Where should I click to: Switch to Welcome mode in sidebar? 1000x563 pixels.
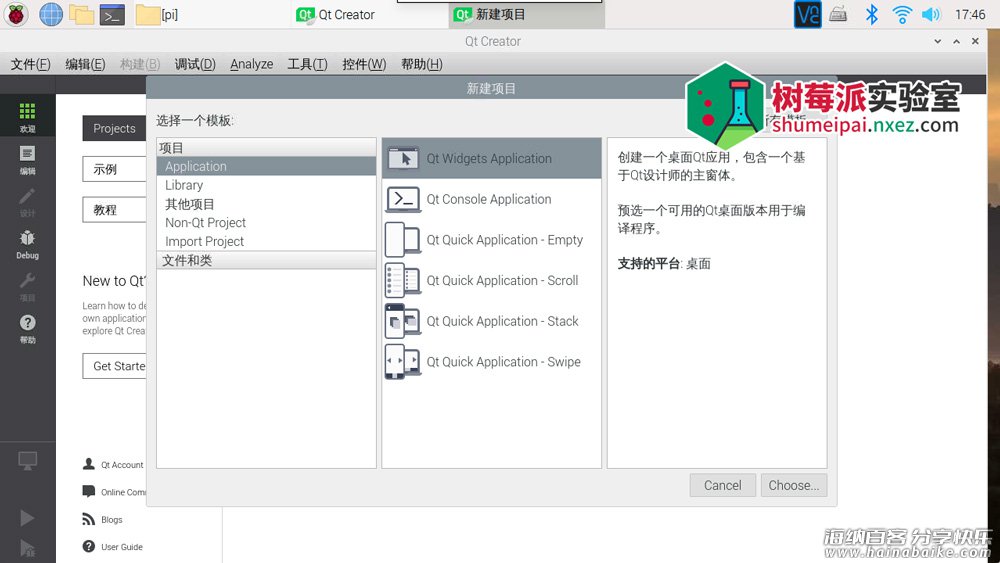[x=27, y=117]
